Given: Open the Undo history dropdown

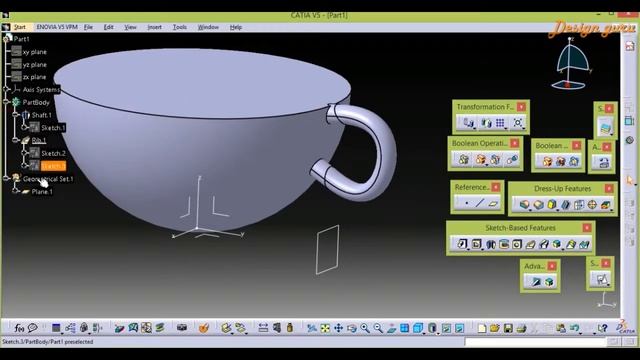Looking at the screenshot, I should (581, 333).
